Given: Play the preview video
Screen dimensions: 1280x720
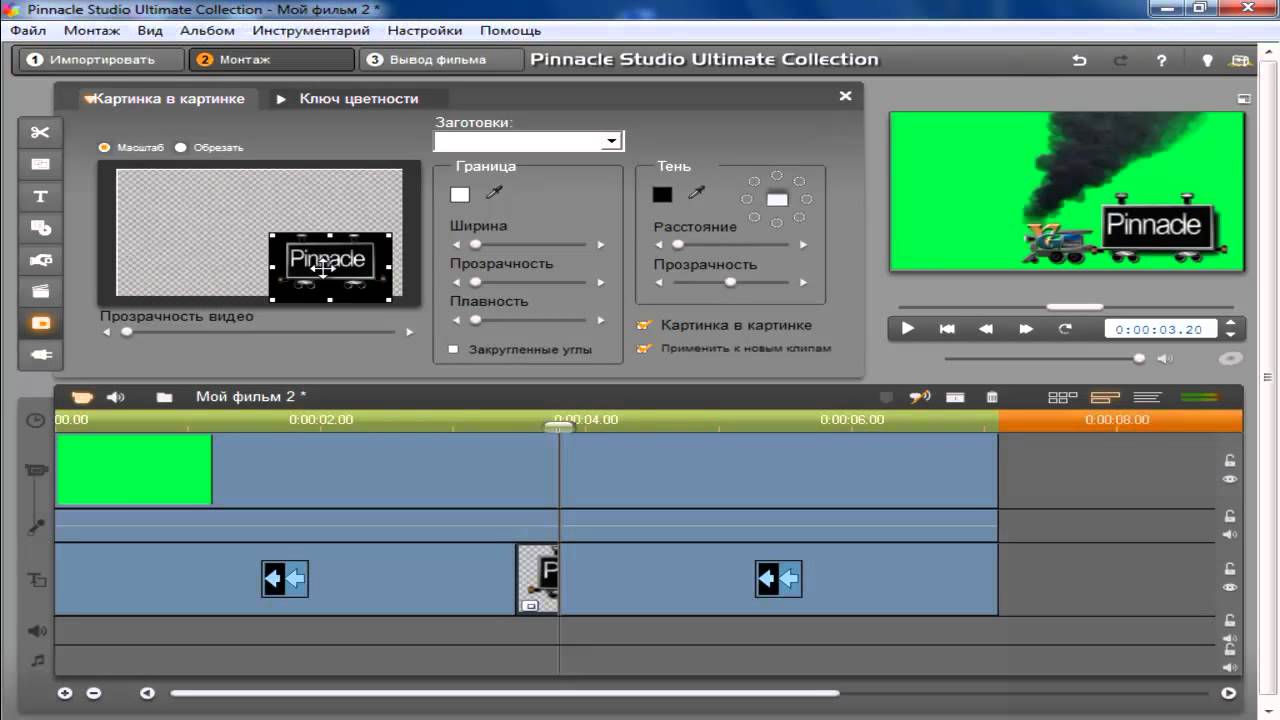Looking at the screenshot, I should click(x=908, y=328).
